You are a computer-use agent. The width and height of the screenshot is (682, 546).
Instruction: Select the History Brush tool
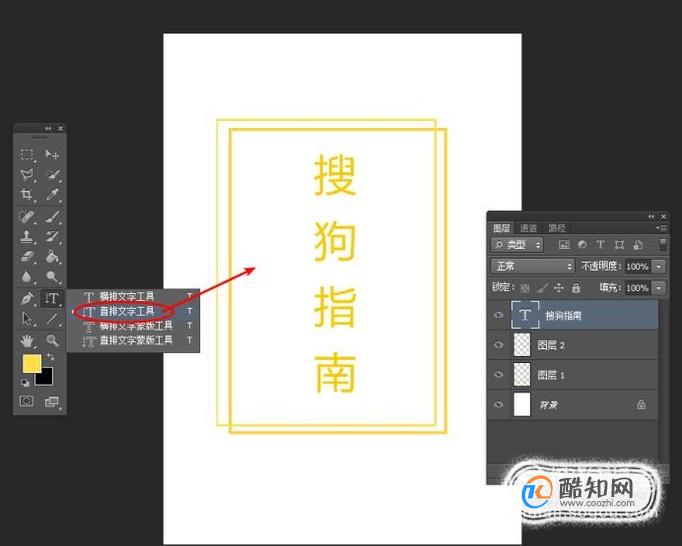click(x=52, y=236)
